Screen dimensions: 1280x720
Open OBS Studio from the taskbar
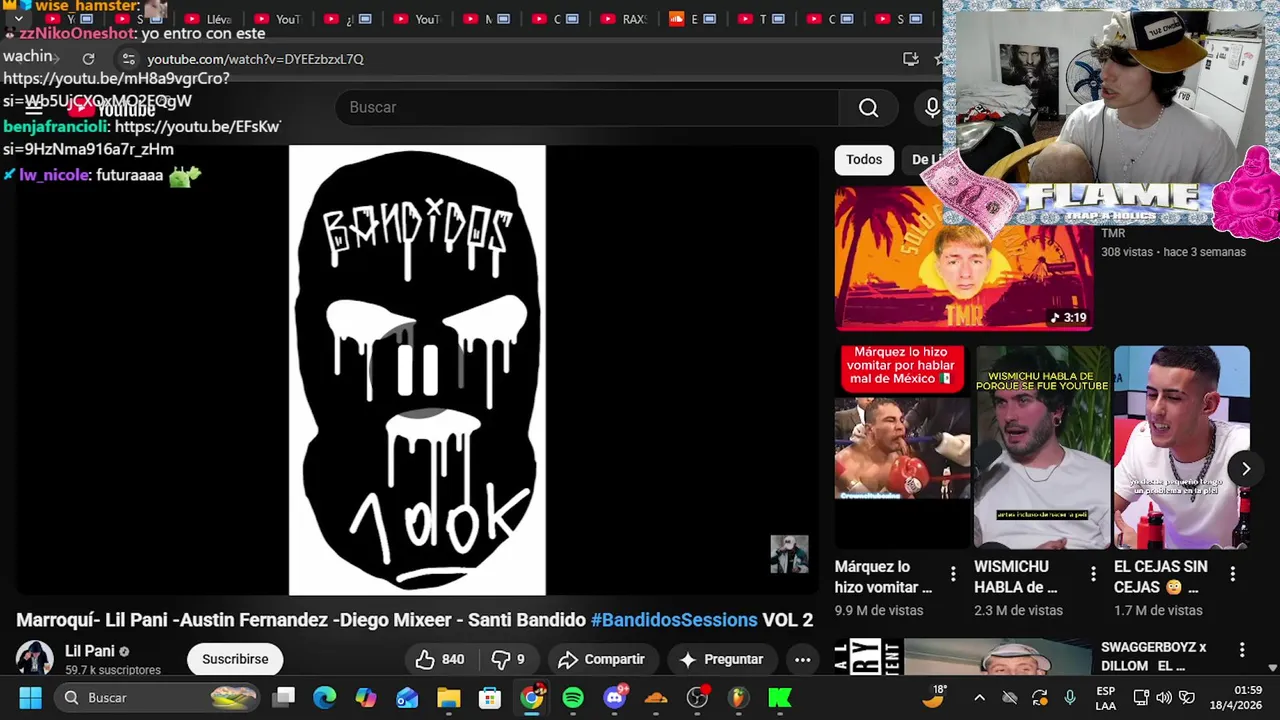click(x=697, y=698)
